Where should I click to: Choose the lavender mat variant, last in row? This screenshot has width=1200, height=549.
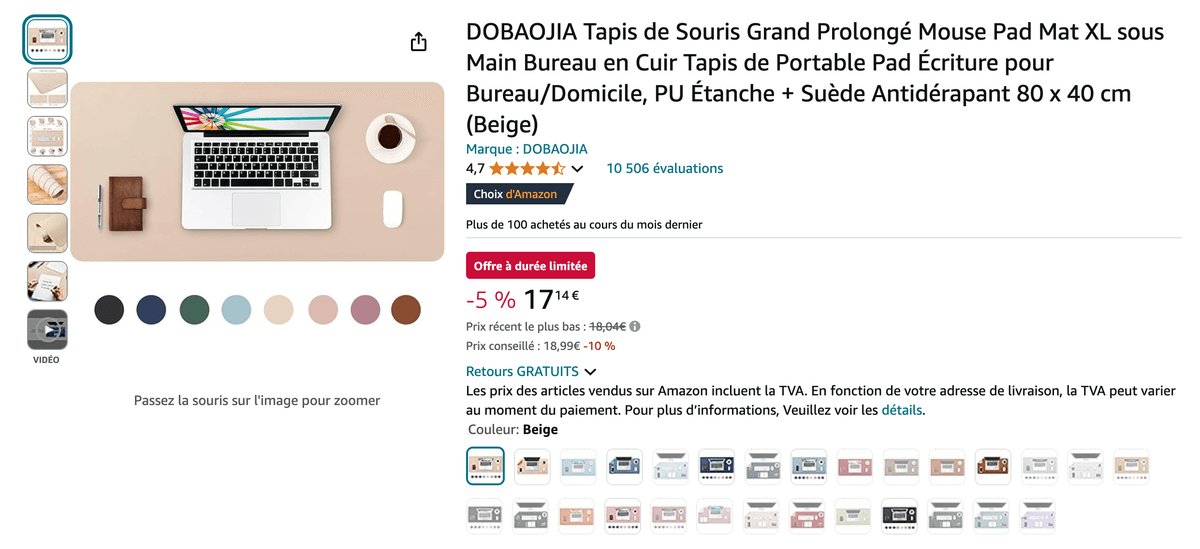(1037, 516)
